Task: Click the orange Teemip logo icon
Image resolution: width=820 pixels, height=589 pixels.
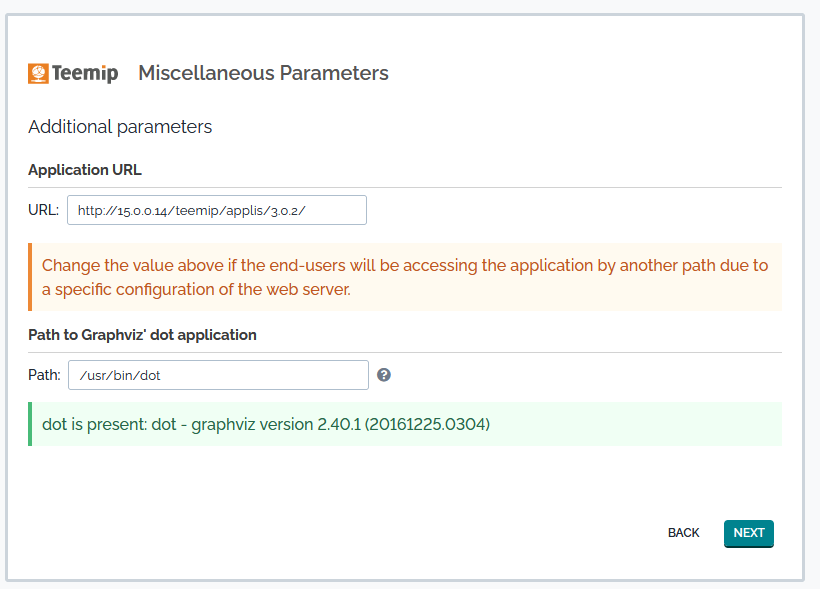Action: pos(38,73)
